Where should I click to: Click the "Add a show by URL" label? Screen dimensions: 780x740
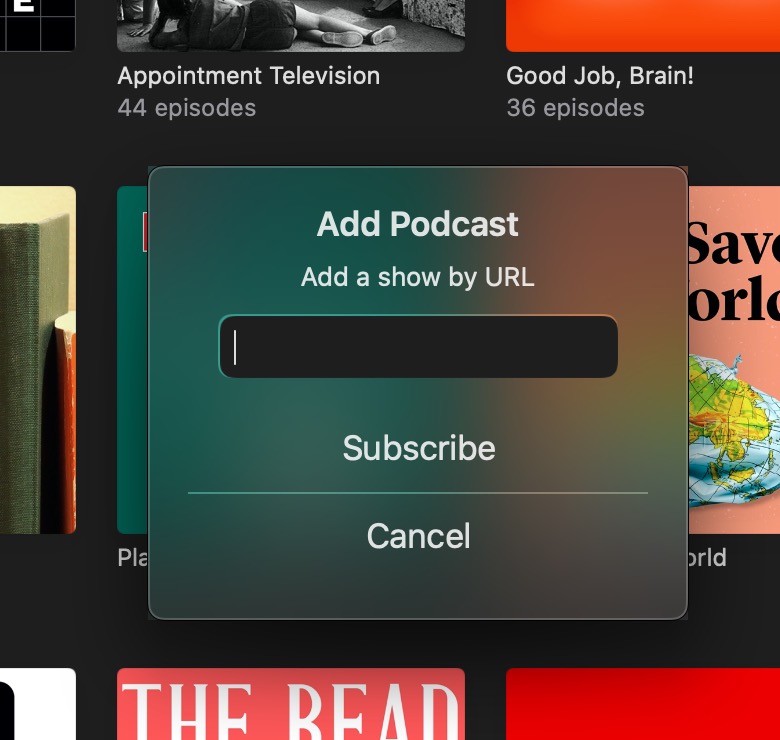418,277
